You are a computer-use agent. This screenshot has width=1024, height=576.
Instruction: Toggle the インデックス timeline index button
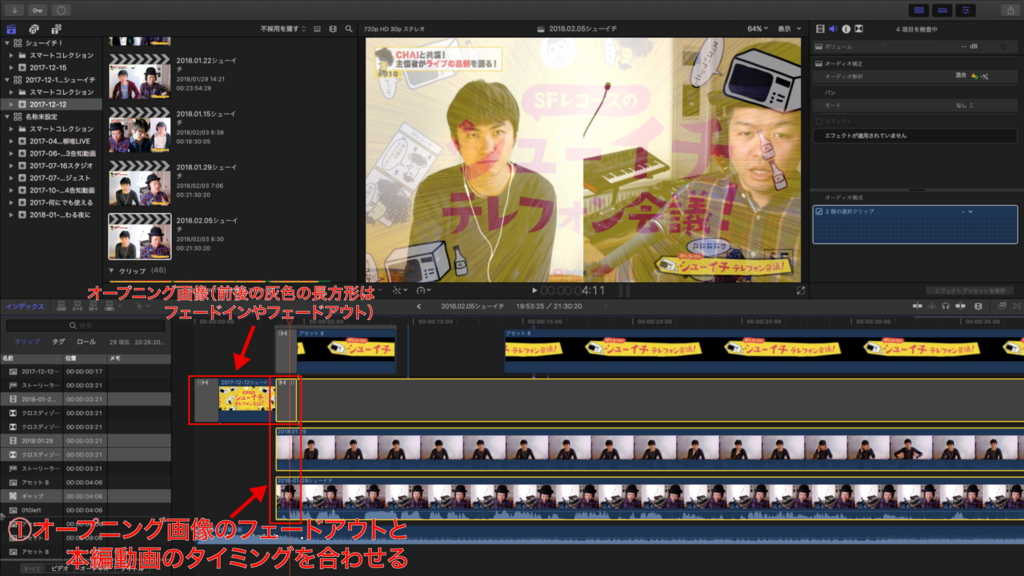(25, 306)
